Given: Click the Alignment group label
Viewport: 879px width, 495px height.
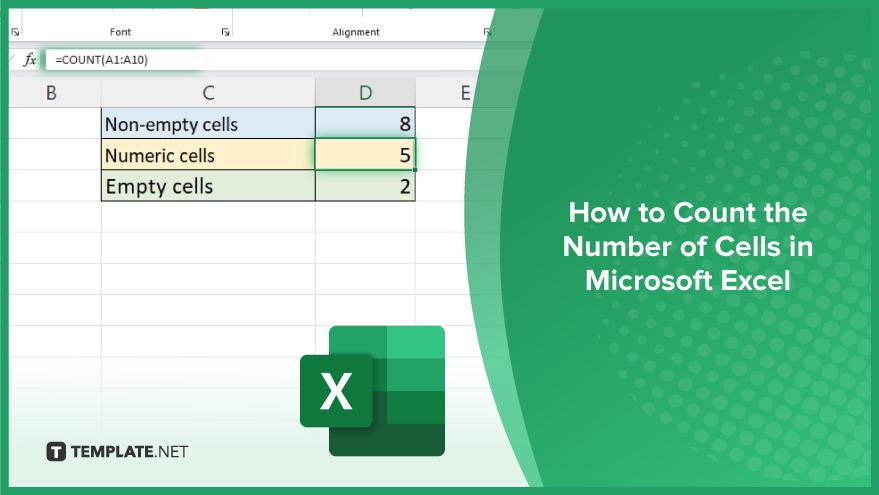Looking at the screenshot, I should (355, 33).
